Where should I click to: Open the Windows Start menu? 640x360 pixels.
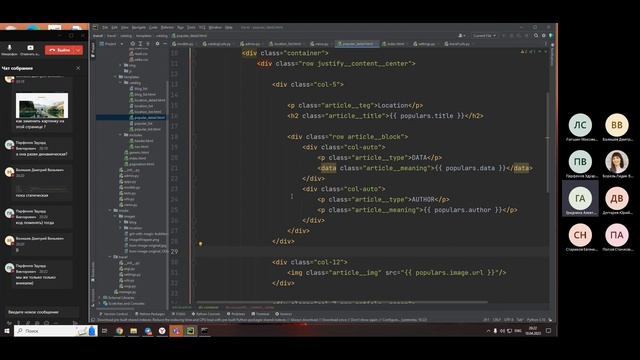[x=7, y=331]
